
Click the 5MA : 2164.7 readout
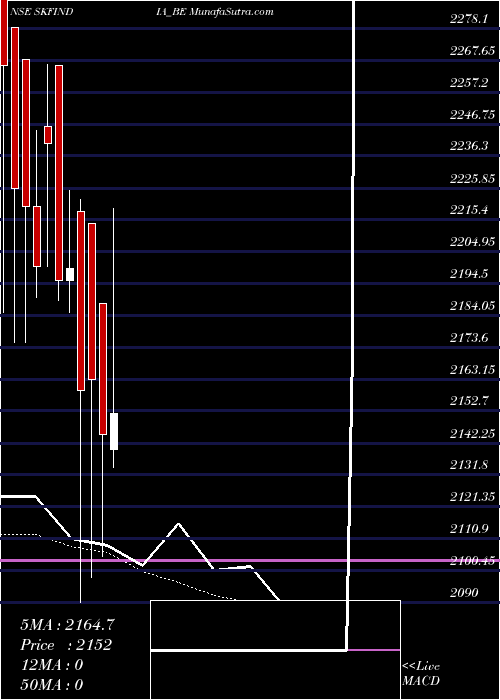click(67, 625)
